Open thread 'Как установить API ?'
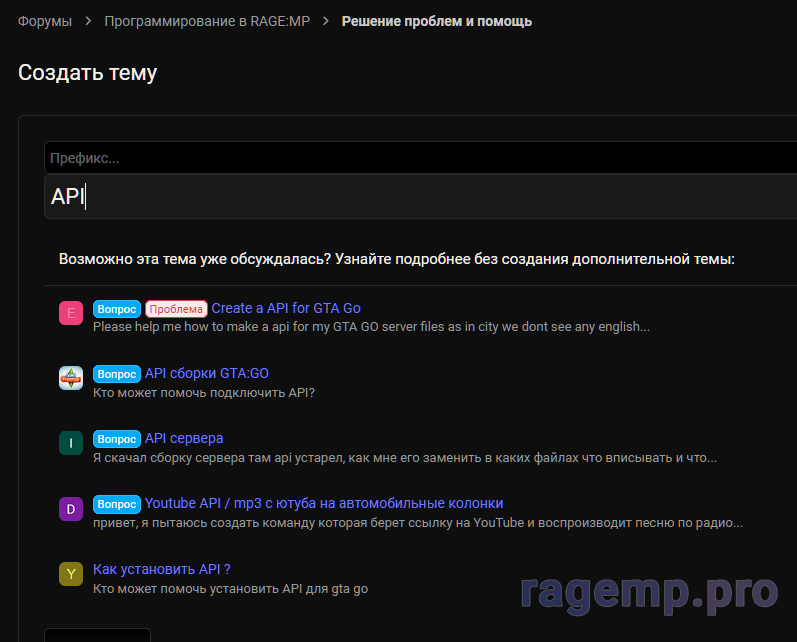Viewport: 797px width, 642px height. point(162,569)
